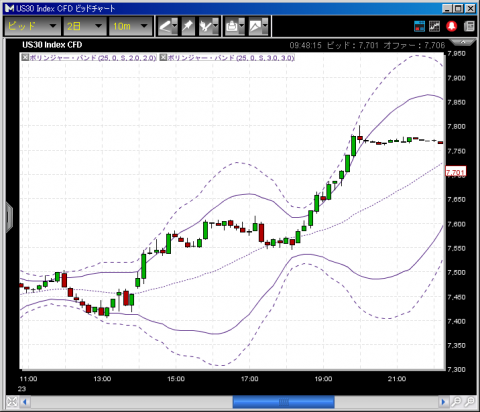
Task: Expand the drawing tool options arrow
Action: tap(175, 26)
